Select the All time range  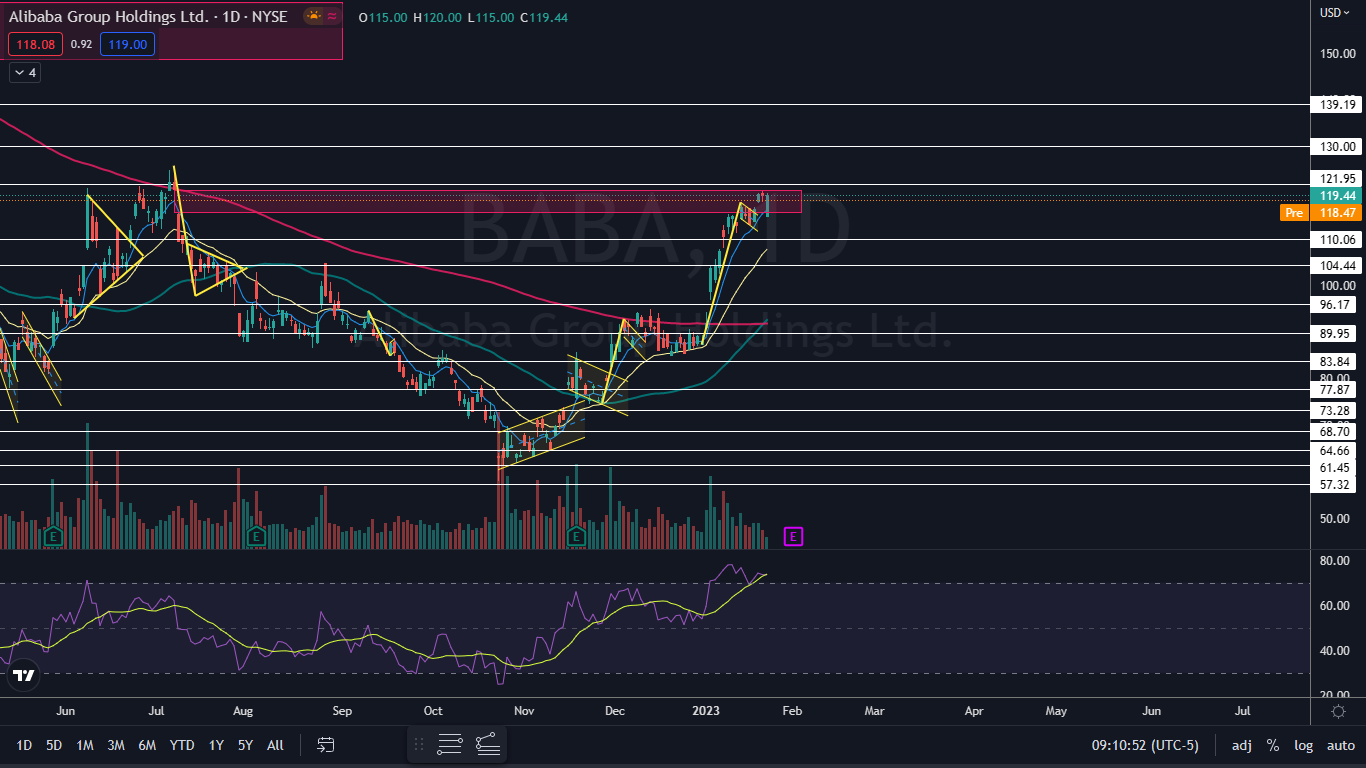[276, 745]
